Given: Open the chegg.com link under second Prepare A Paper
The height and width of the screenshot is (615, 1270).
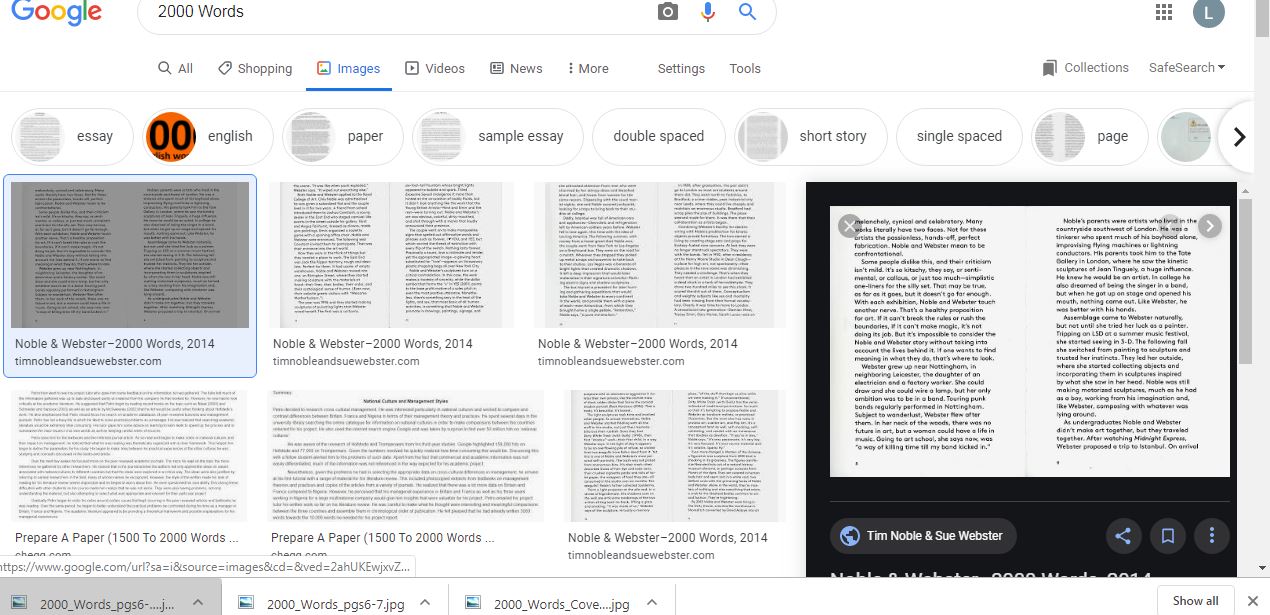Looking at the screenshot, I should point(298,555).
